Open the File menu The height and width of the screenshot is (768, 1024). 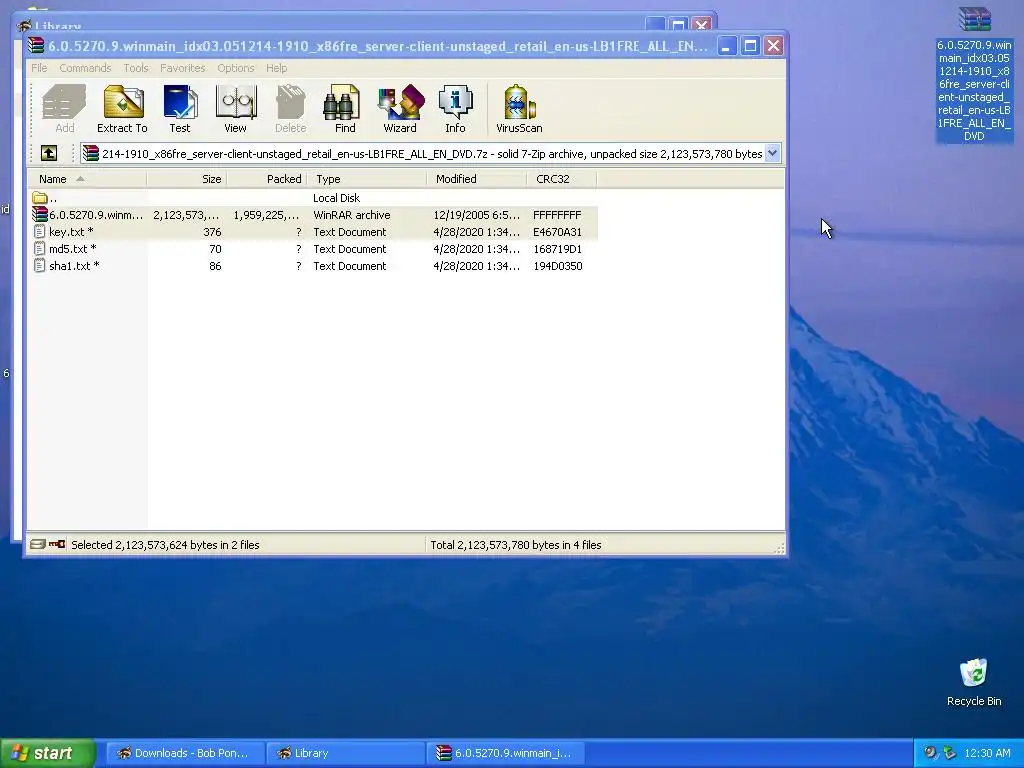(x=39, y=68)
